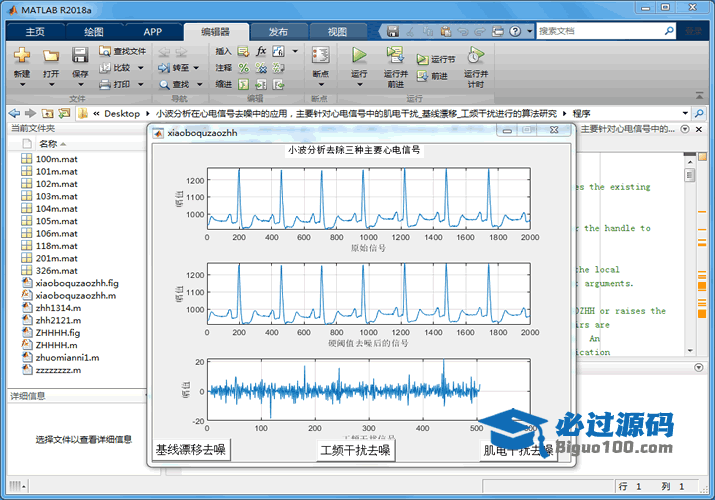Click Run Section (运行节) button
This screenshot has width=715, height=500.
point(435,59)
